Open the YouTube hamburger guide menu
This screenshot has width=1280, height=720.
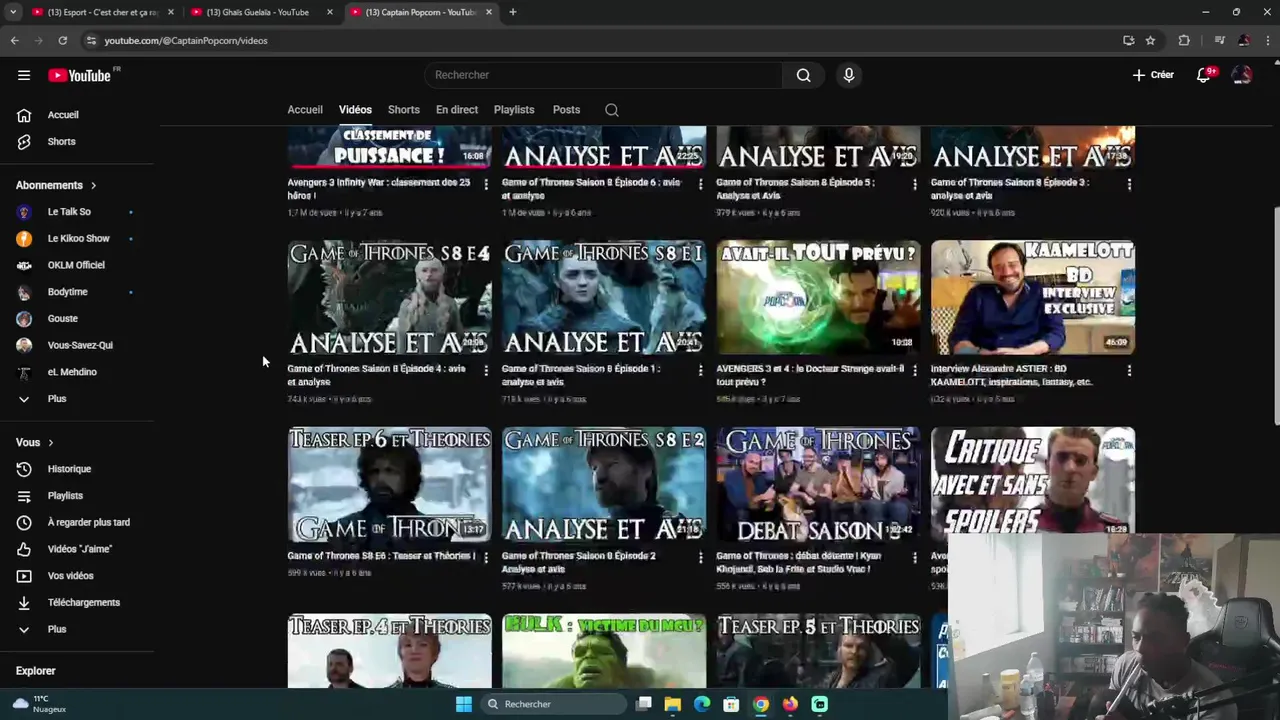click(24, 75)
